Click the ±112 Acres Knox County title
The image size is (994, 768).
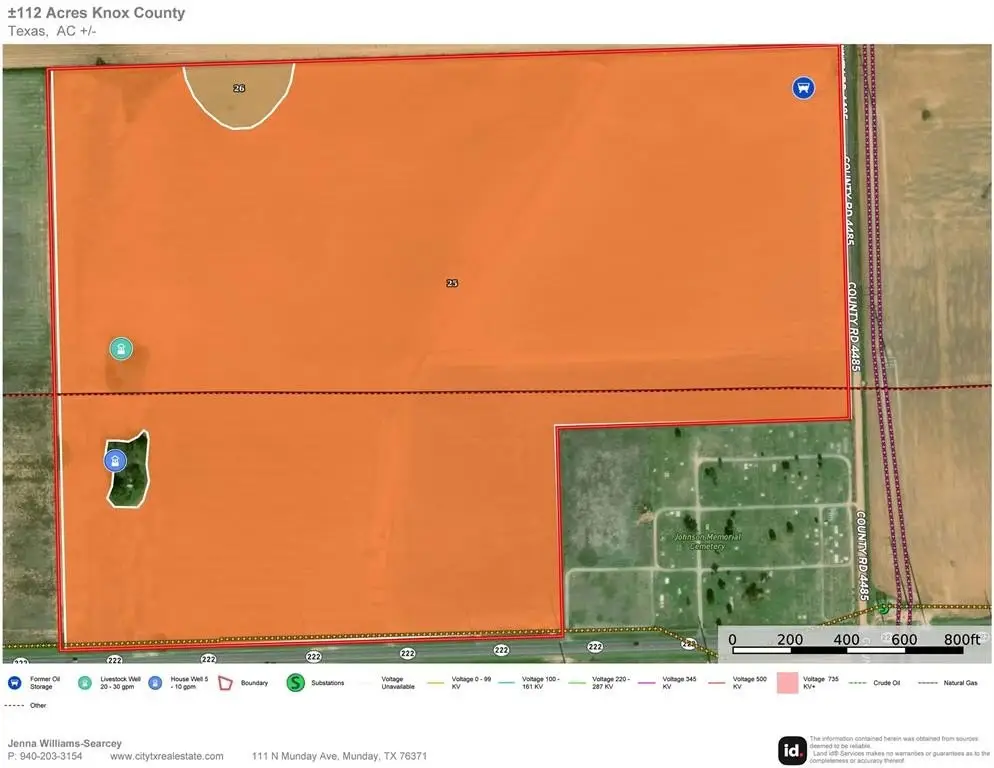coord(96,13)
